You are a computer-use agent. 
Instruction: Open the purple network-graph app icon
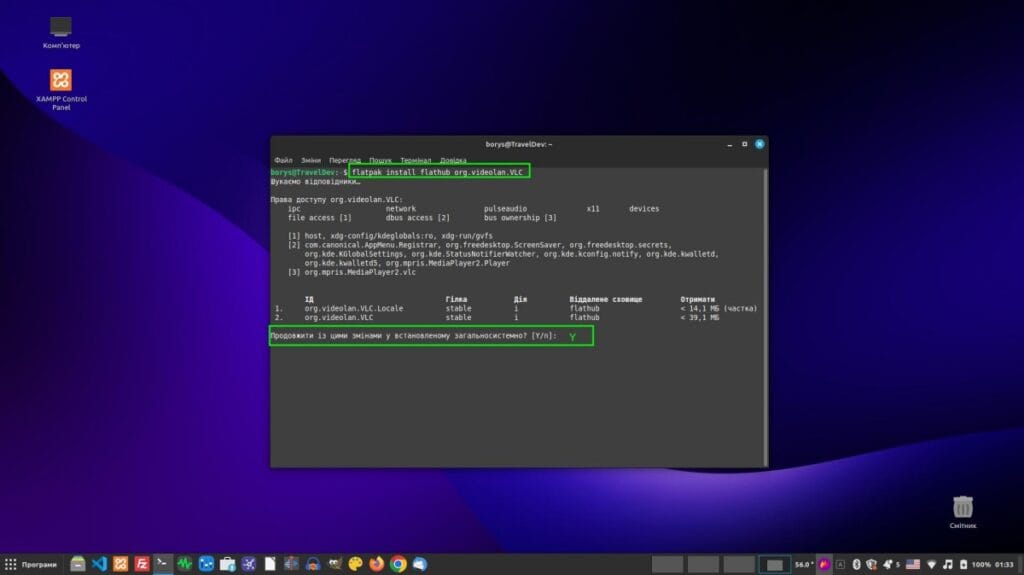coord(249,564)
